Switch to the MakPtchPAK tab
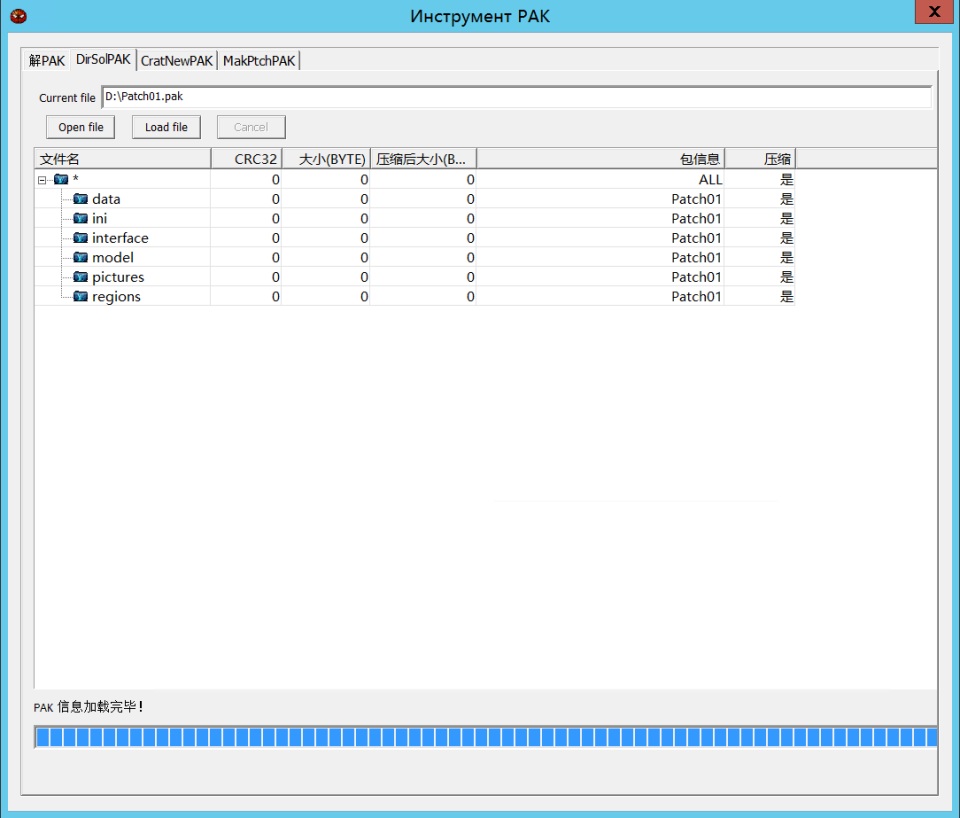The height and width of the screenshot is (818, 960). (259, 61)
